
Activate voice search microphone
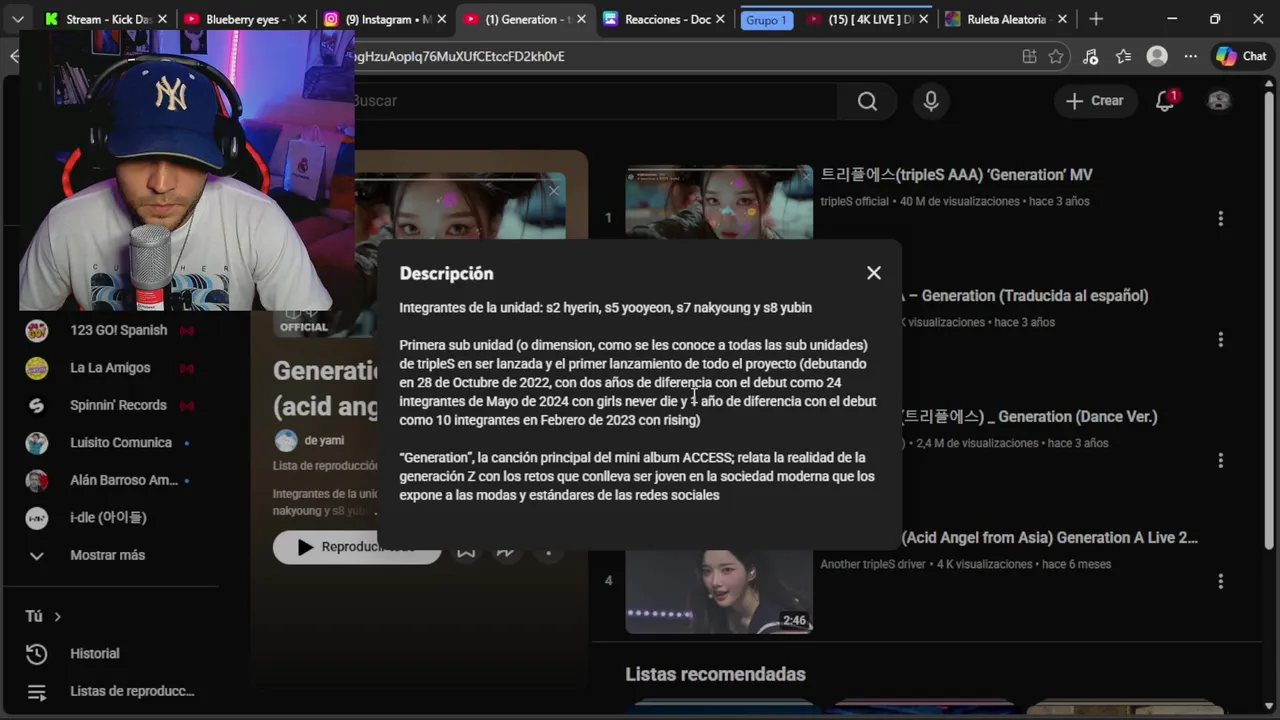click(x=931, y=101)
